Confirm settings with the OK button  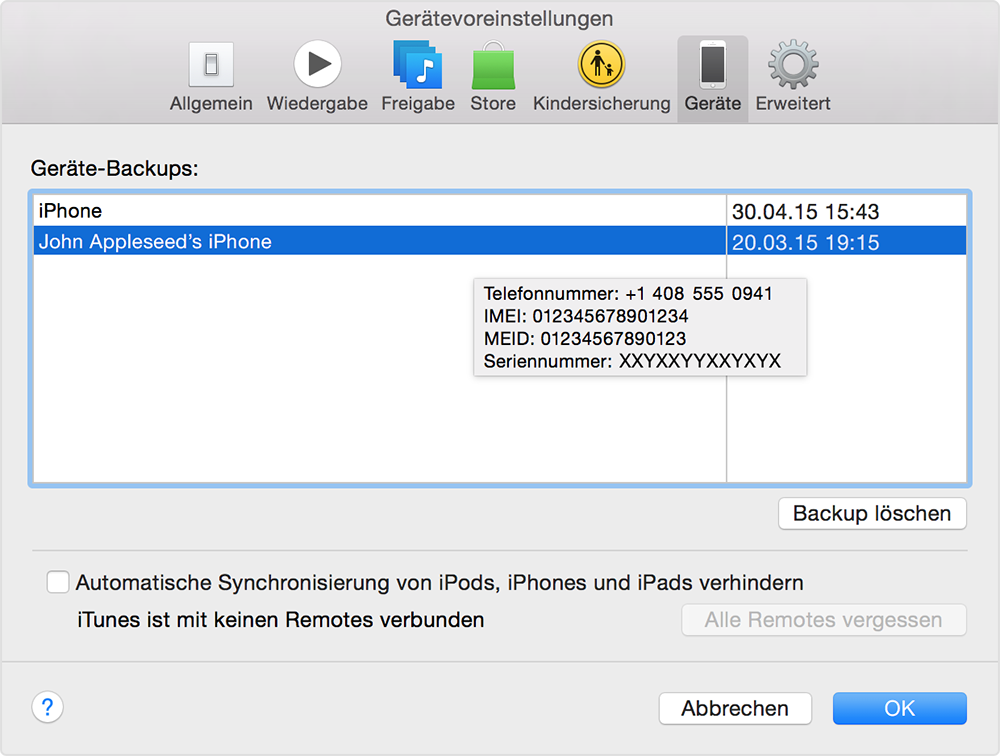[x=898, y=708]
